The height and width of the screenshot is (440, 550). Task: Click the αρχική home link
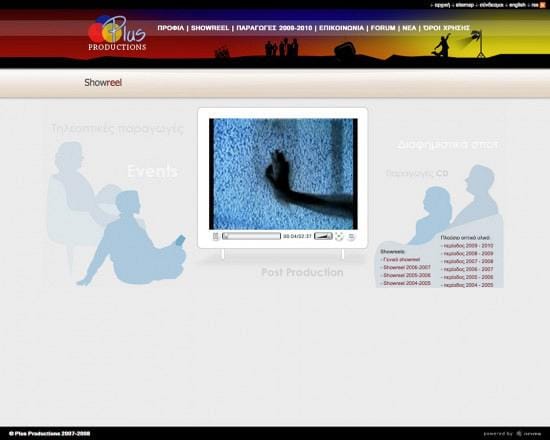(442, 5)
